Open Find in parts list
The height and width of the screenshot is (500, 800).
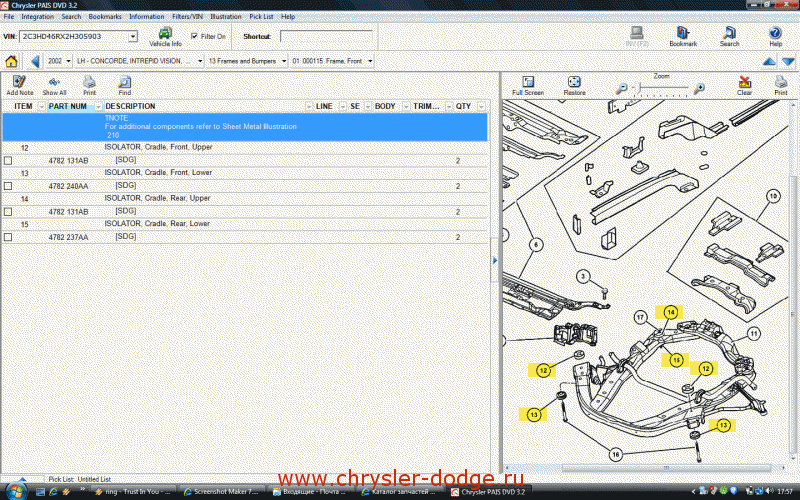click(x=124, y=85)
